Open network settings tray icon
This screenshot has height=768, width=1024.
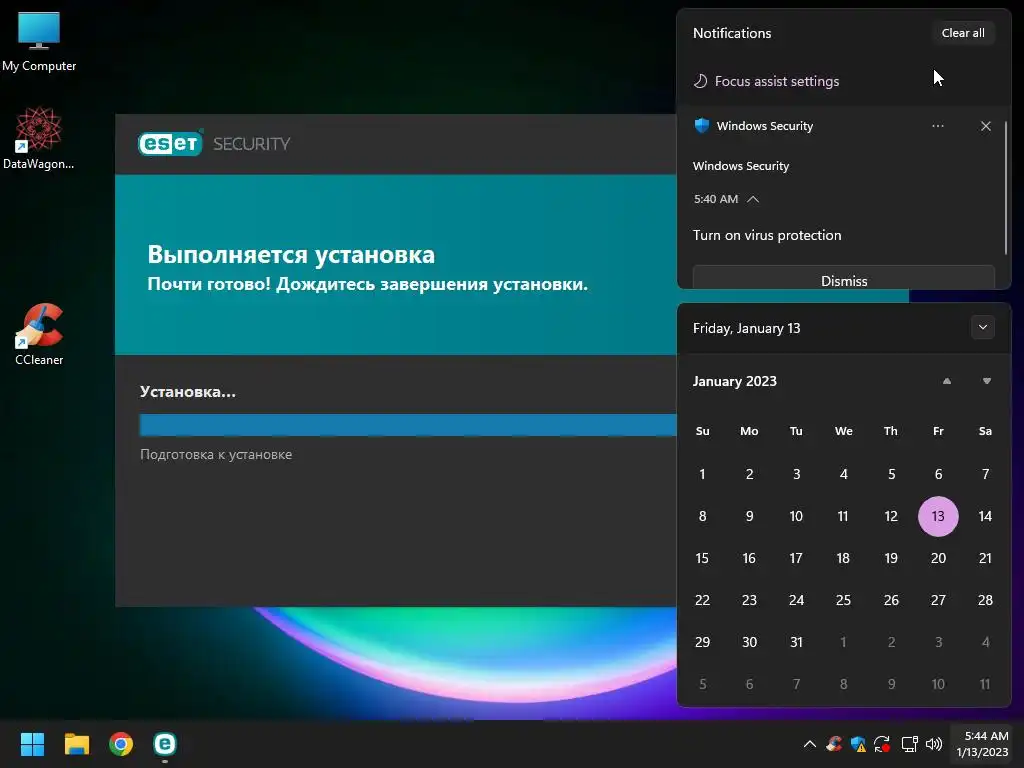pyautogui.click(x=909, y=744)
